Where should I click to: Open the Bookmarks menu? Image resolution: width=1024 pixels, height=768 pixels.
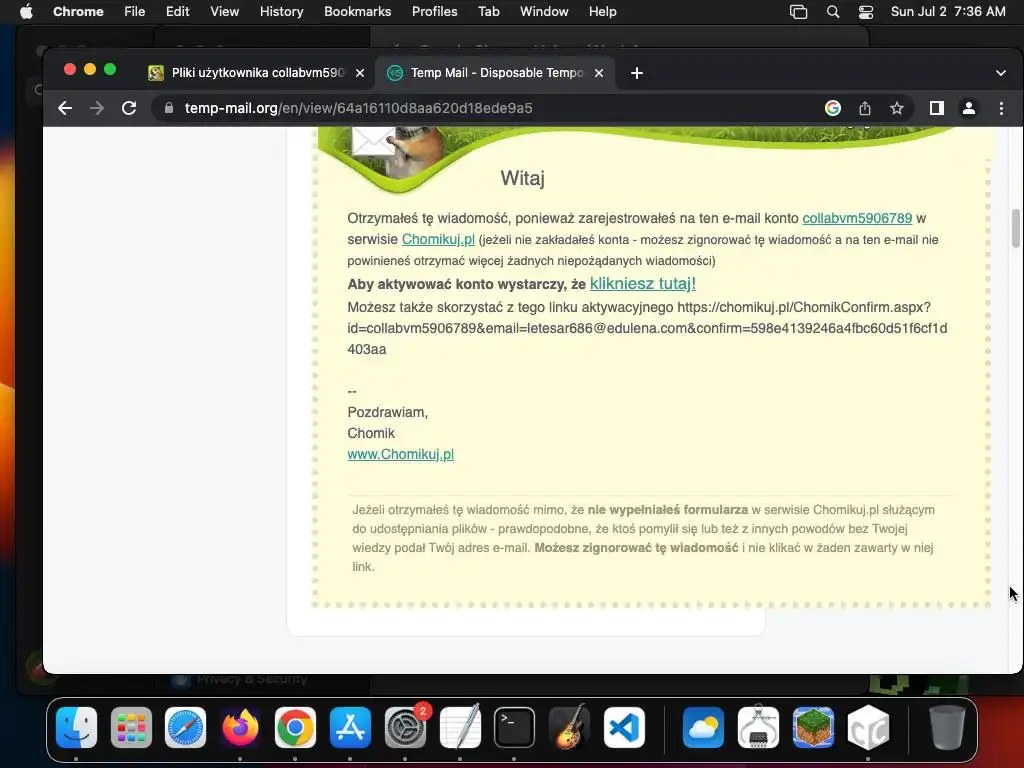point(357,12)
